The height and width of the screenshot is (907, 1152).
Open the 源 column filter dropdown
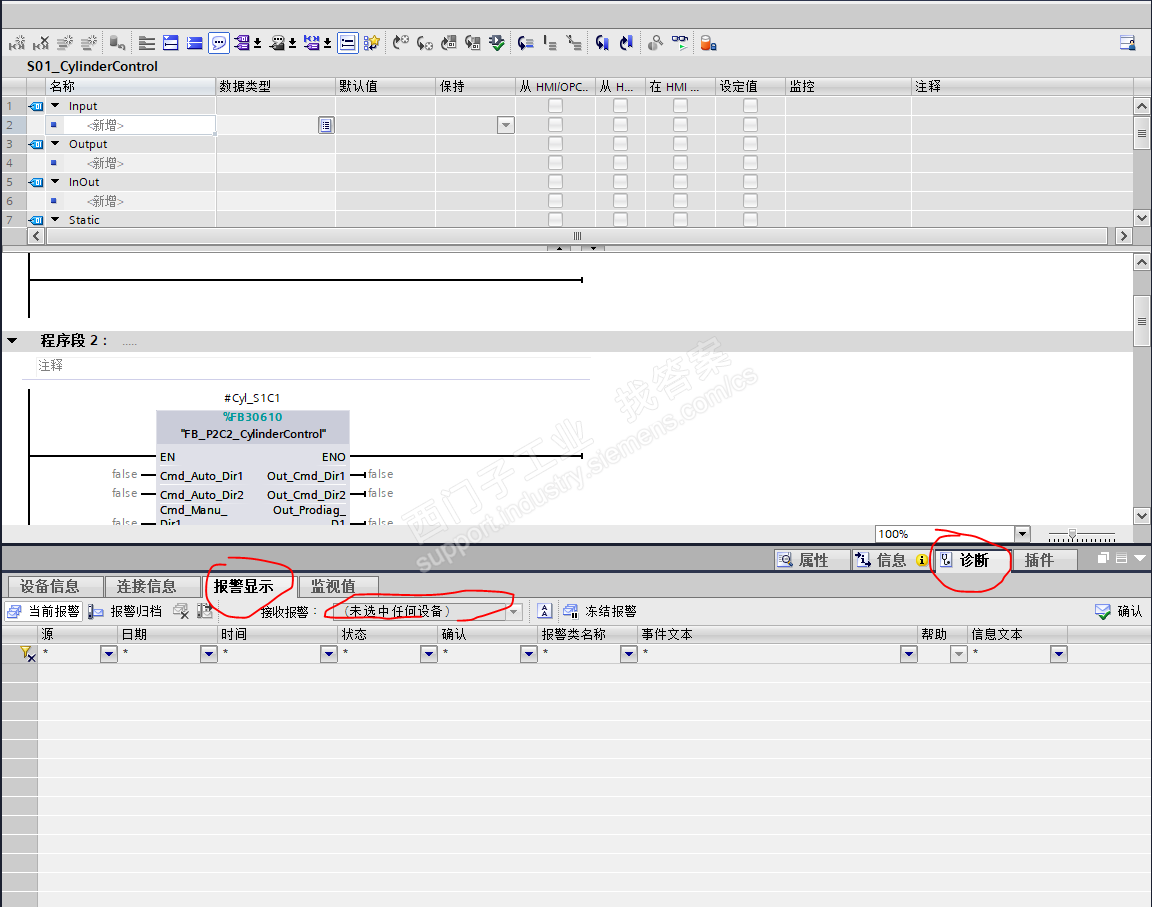coord(109,654)
